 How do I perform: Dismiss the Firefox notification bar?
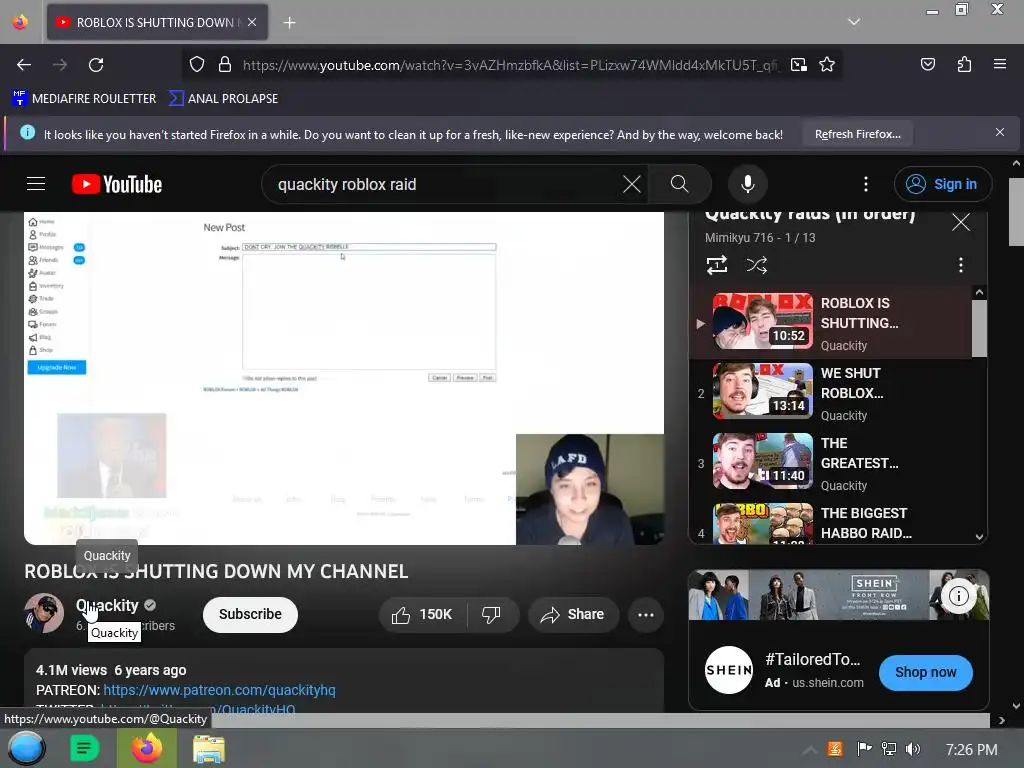[x=999, y=133]
